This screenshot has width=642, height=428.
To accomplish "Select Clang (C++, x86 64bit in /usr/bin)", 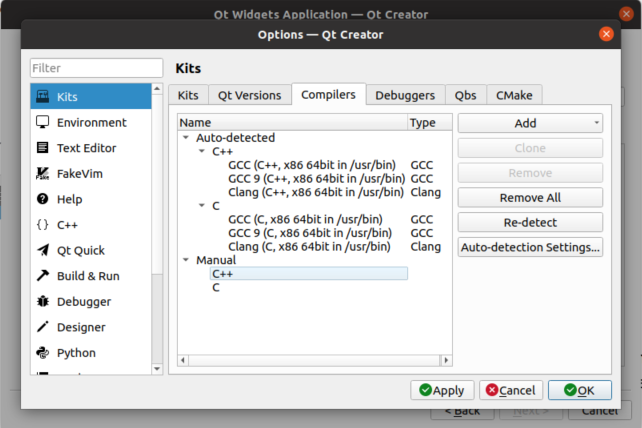I will [316, 192].
